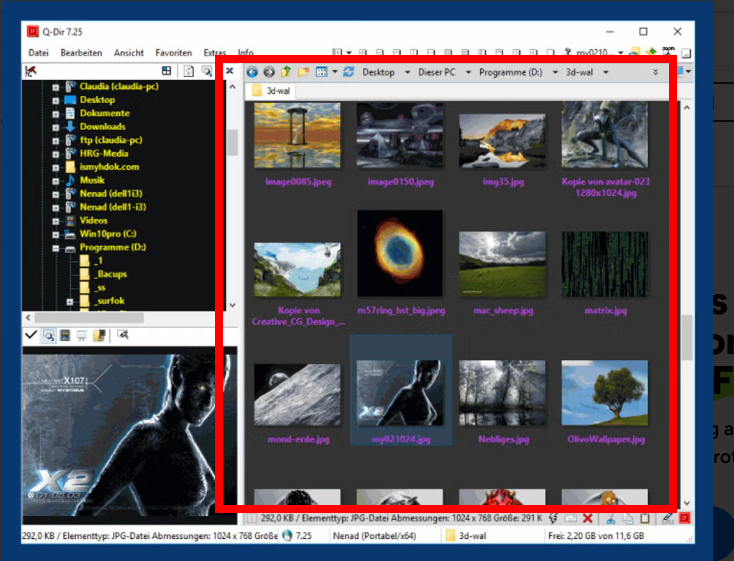Open dropdown arrow after Desktop breadcrumb

407,72
